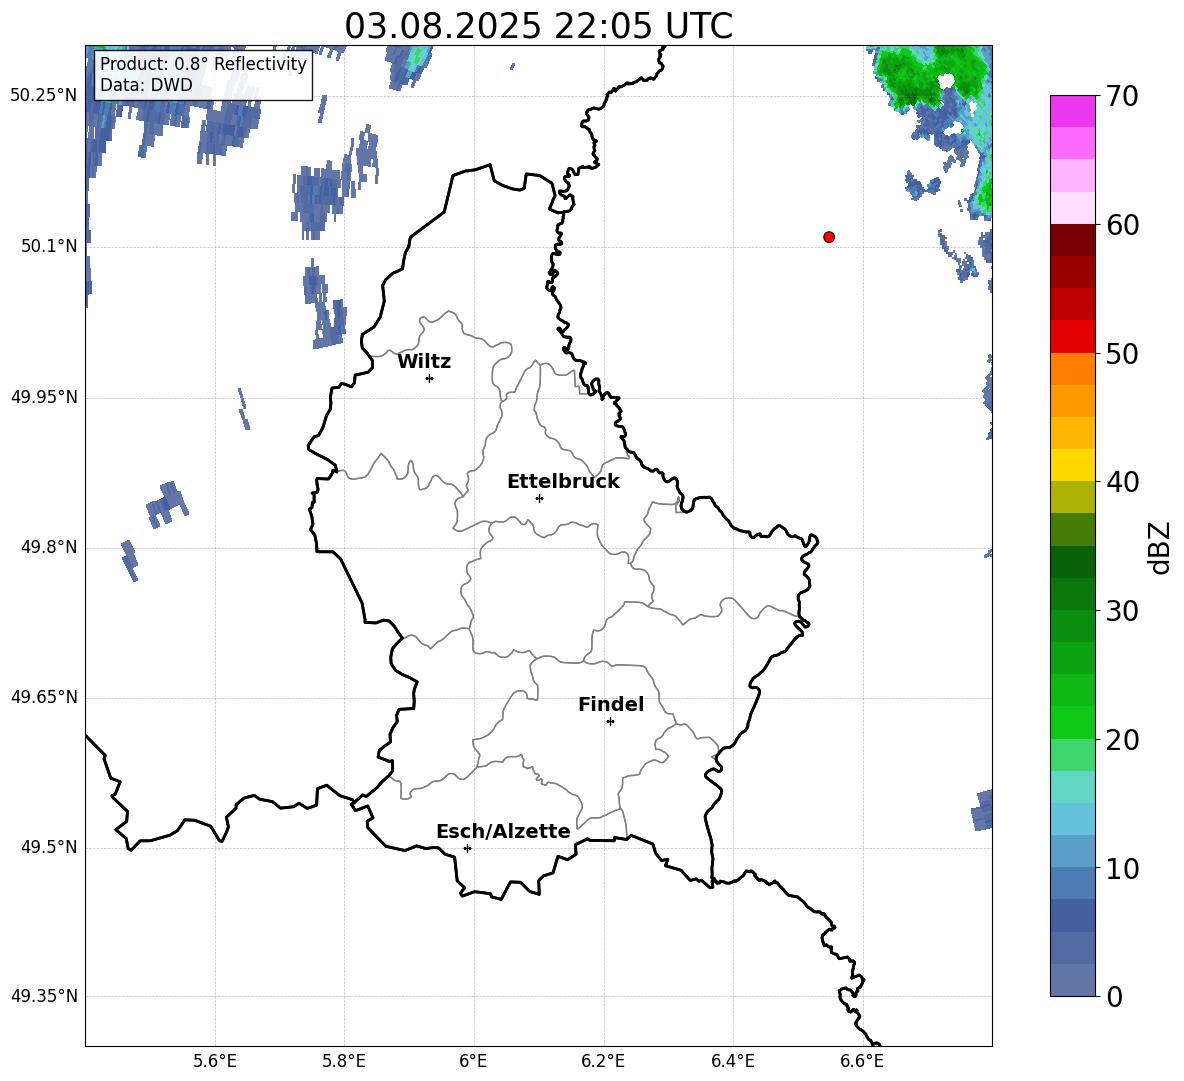Click the latitude label 49.5°N

click(49, 847)
